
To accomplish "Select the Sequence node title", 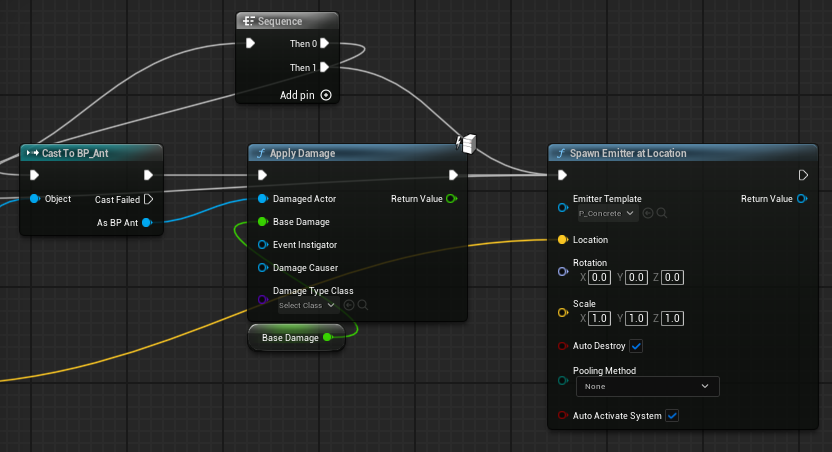I will pyautogui.click(x=280, y=21).
